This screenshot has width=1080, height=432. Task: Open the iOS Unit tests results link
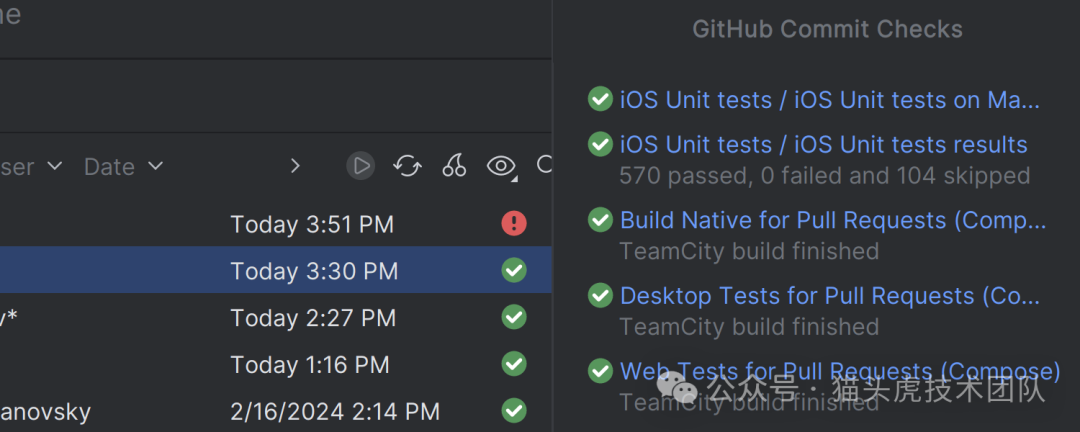[x=823, y=145]
